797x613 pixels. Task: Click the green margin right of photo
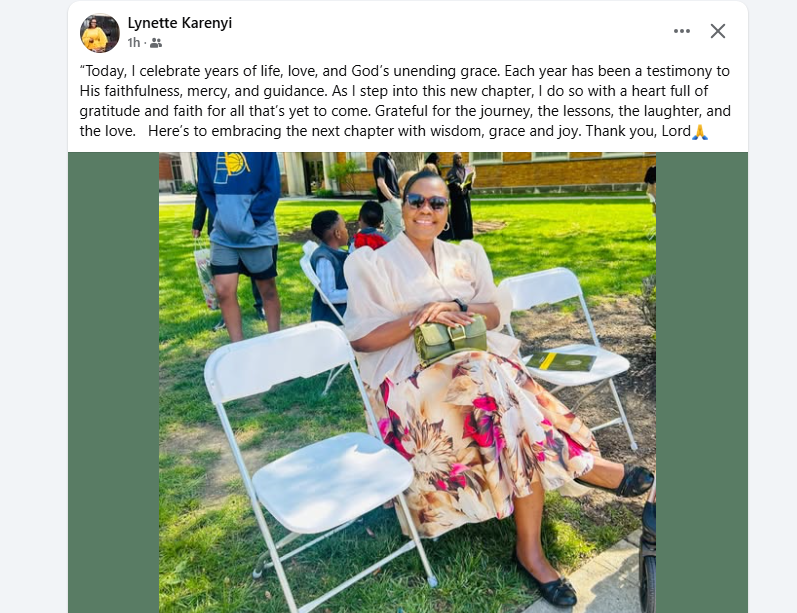point(701,382)
